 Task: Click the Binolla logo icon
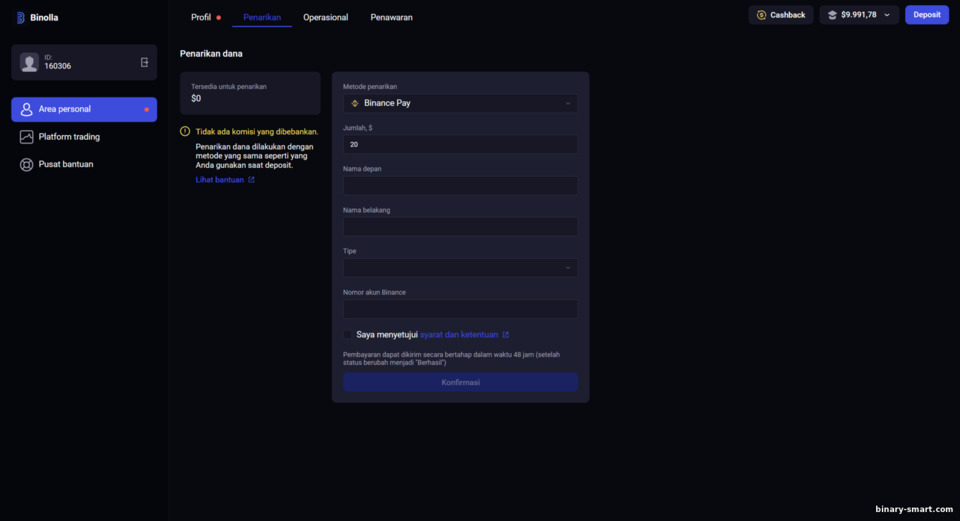(20, 18)
